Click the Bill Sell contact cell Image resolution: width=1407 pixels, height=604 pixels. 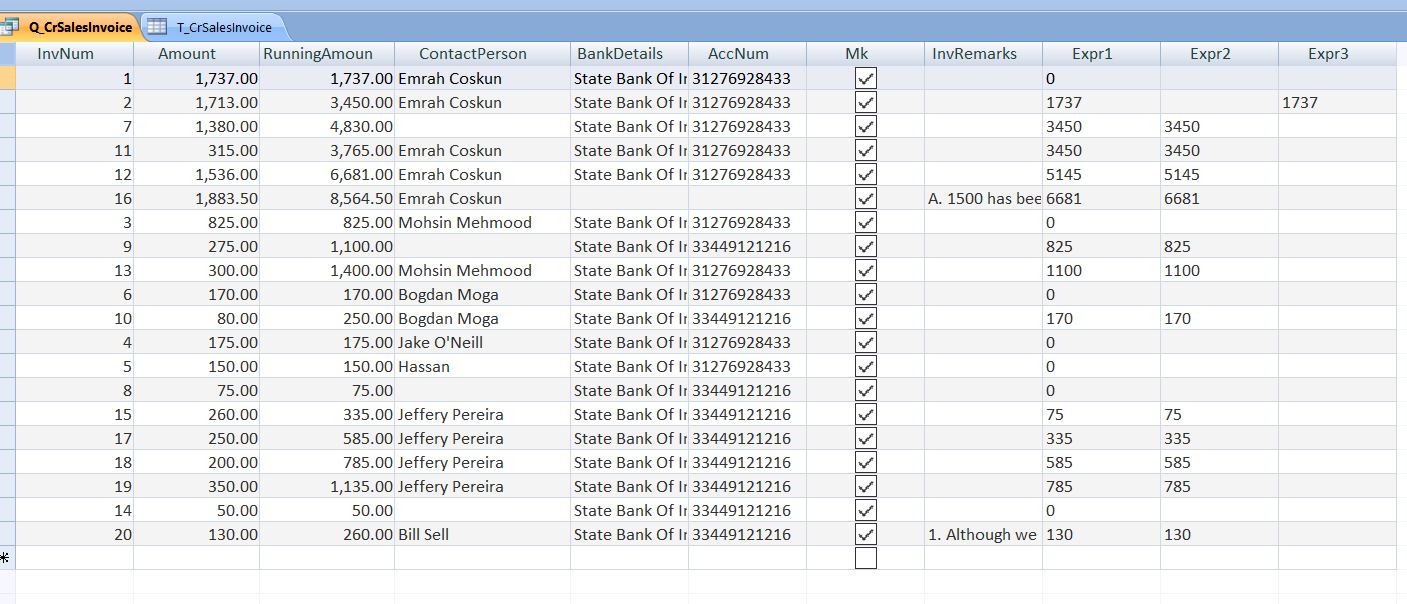point(482,534)
